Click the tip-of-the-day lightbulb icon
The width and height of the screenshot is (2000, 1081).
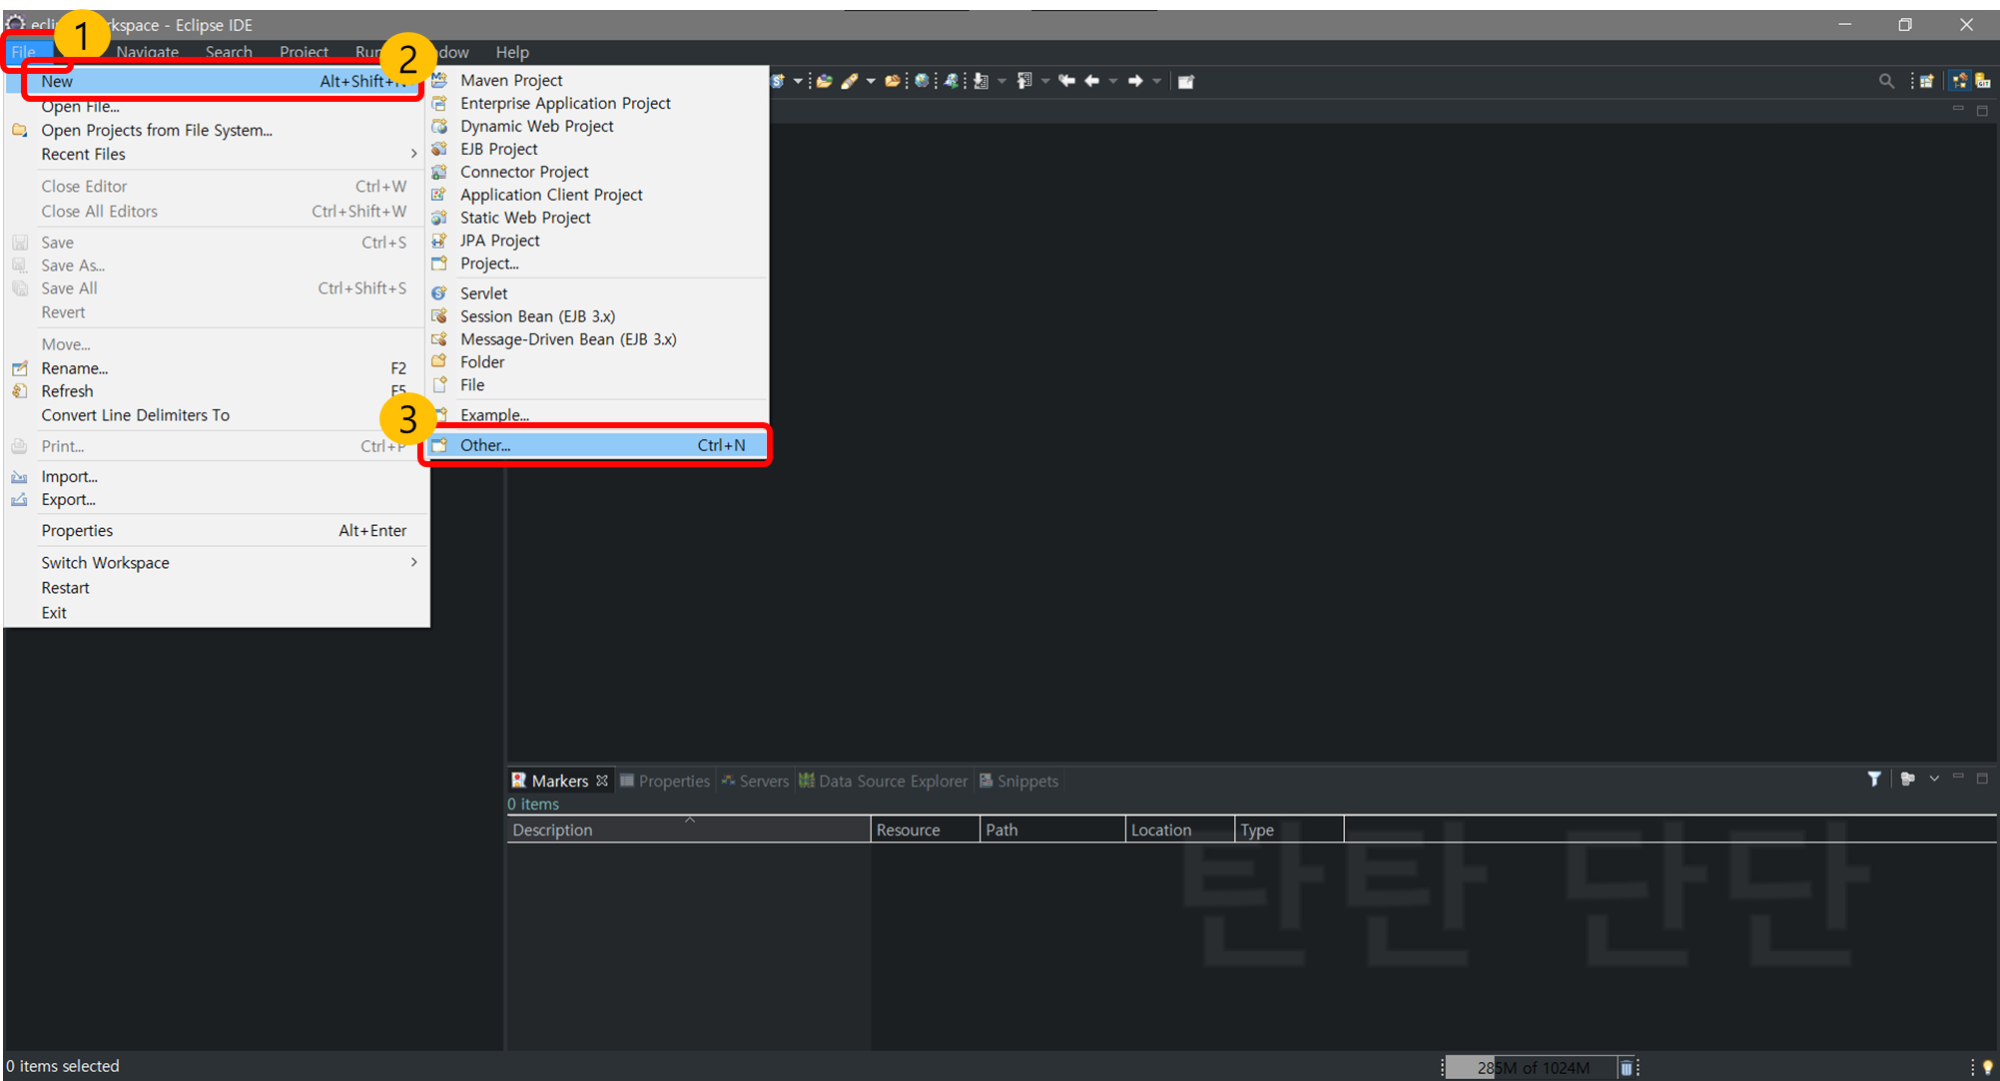coord(1987,1067)
